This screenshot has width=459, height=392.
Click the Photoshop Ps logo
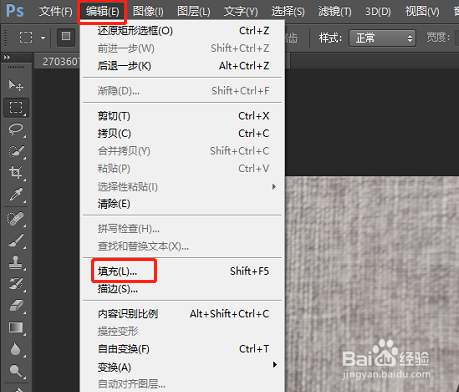(15, 11)
